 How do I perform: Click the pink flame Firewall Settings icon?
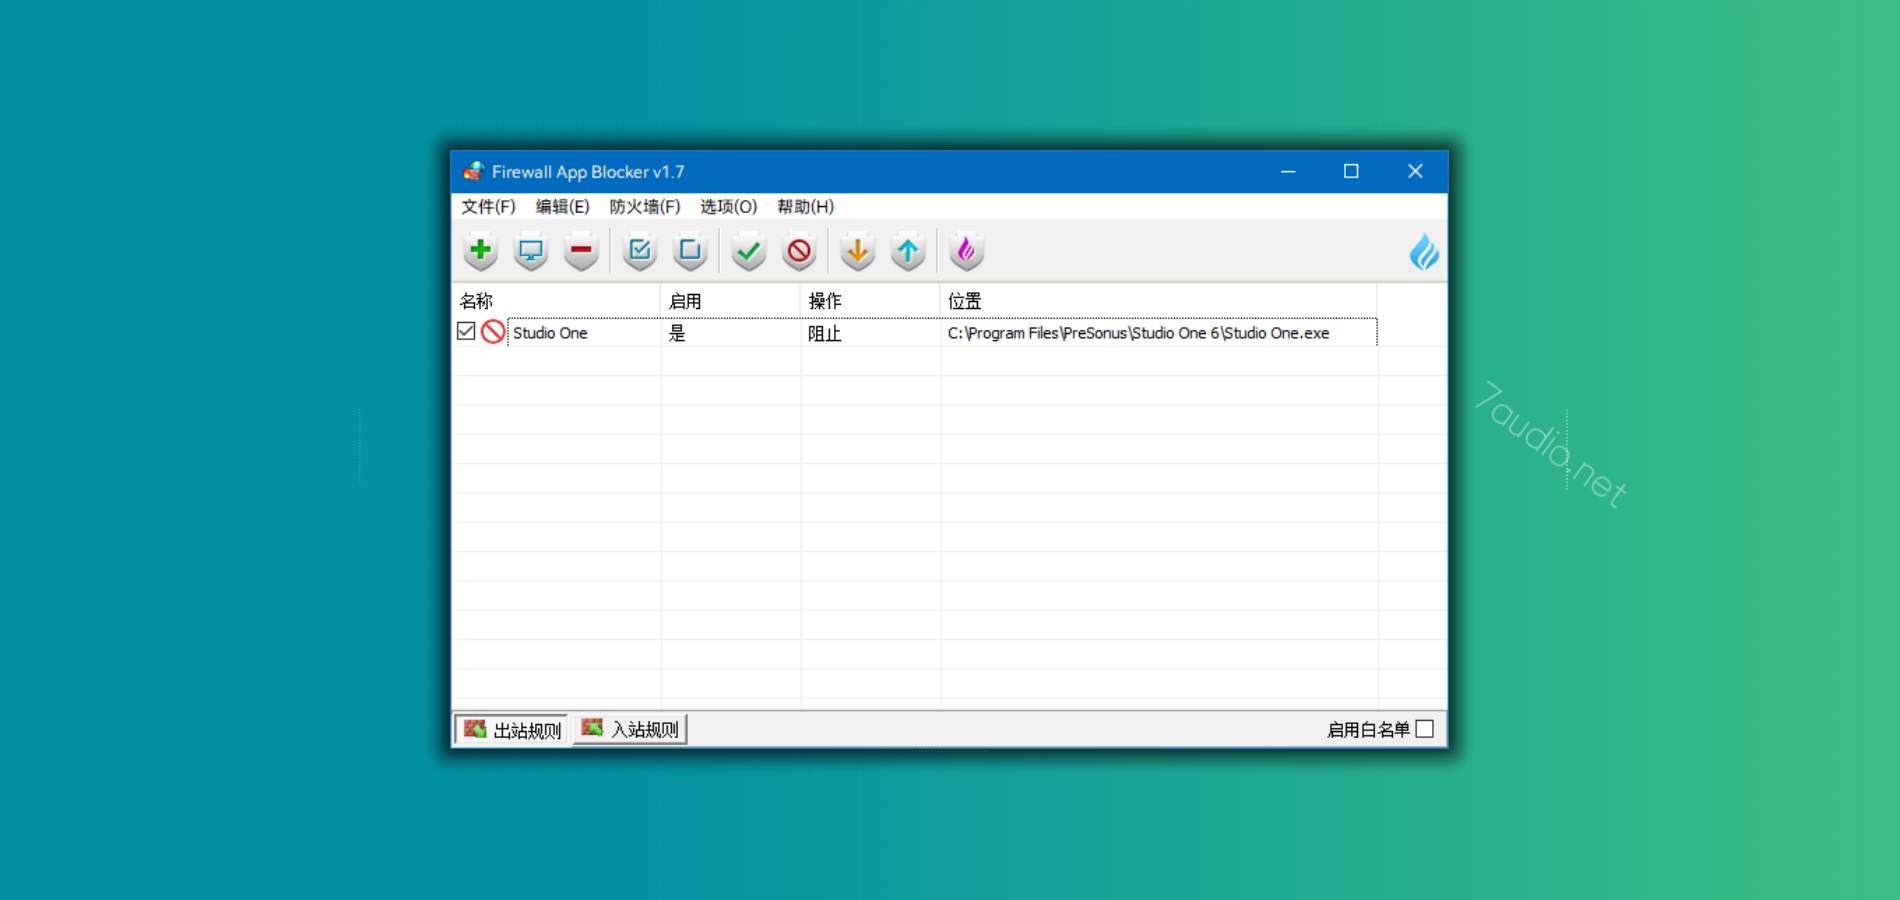tap(966, 251)
